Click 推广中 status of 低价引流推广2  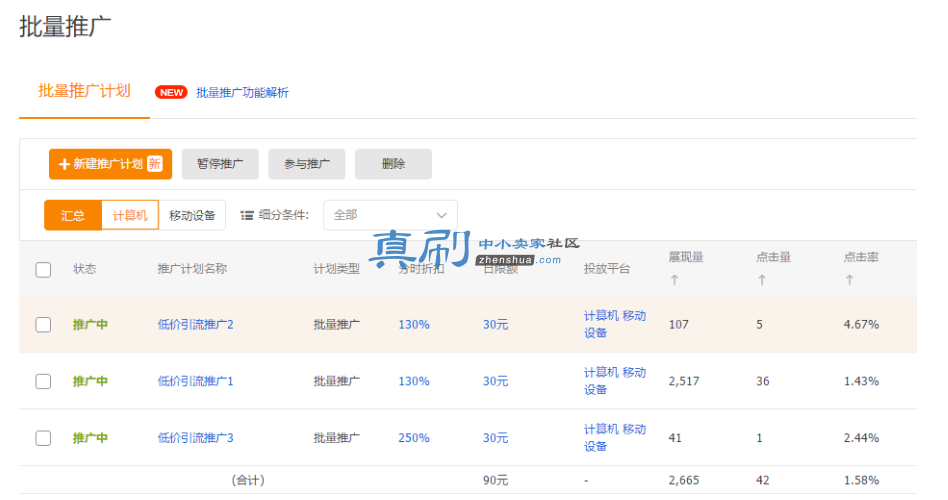point(90,325)
